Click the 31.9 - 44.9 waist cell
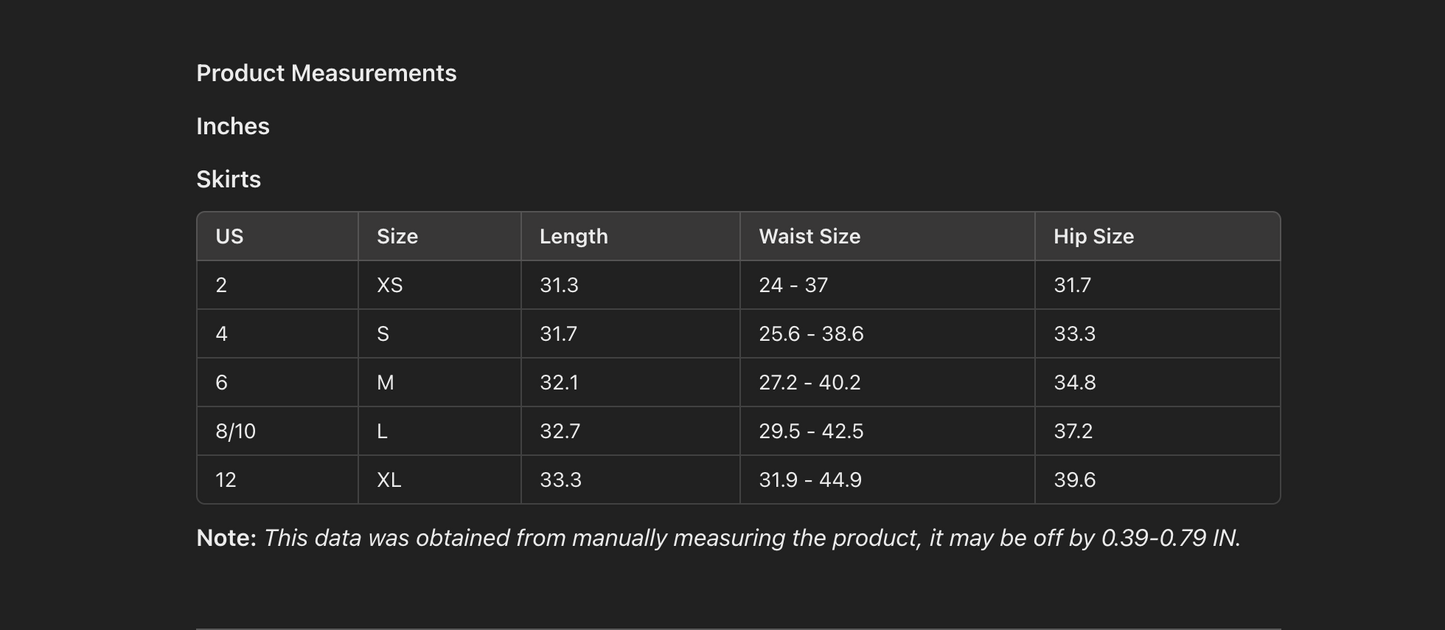 tap(810, 480)
